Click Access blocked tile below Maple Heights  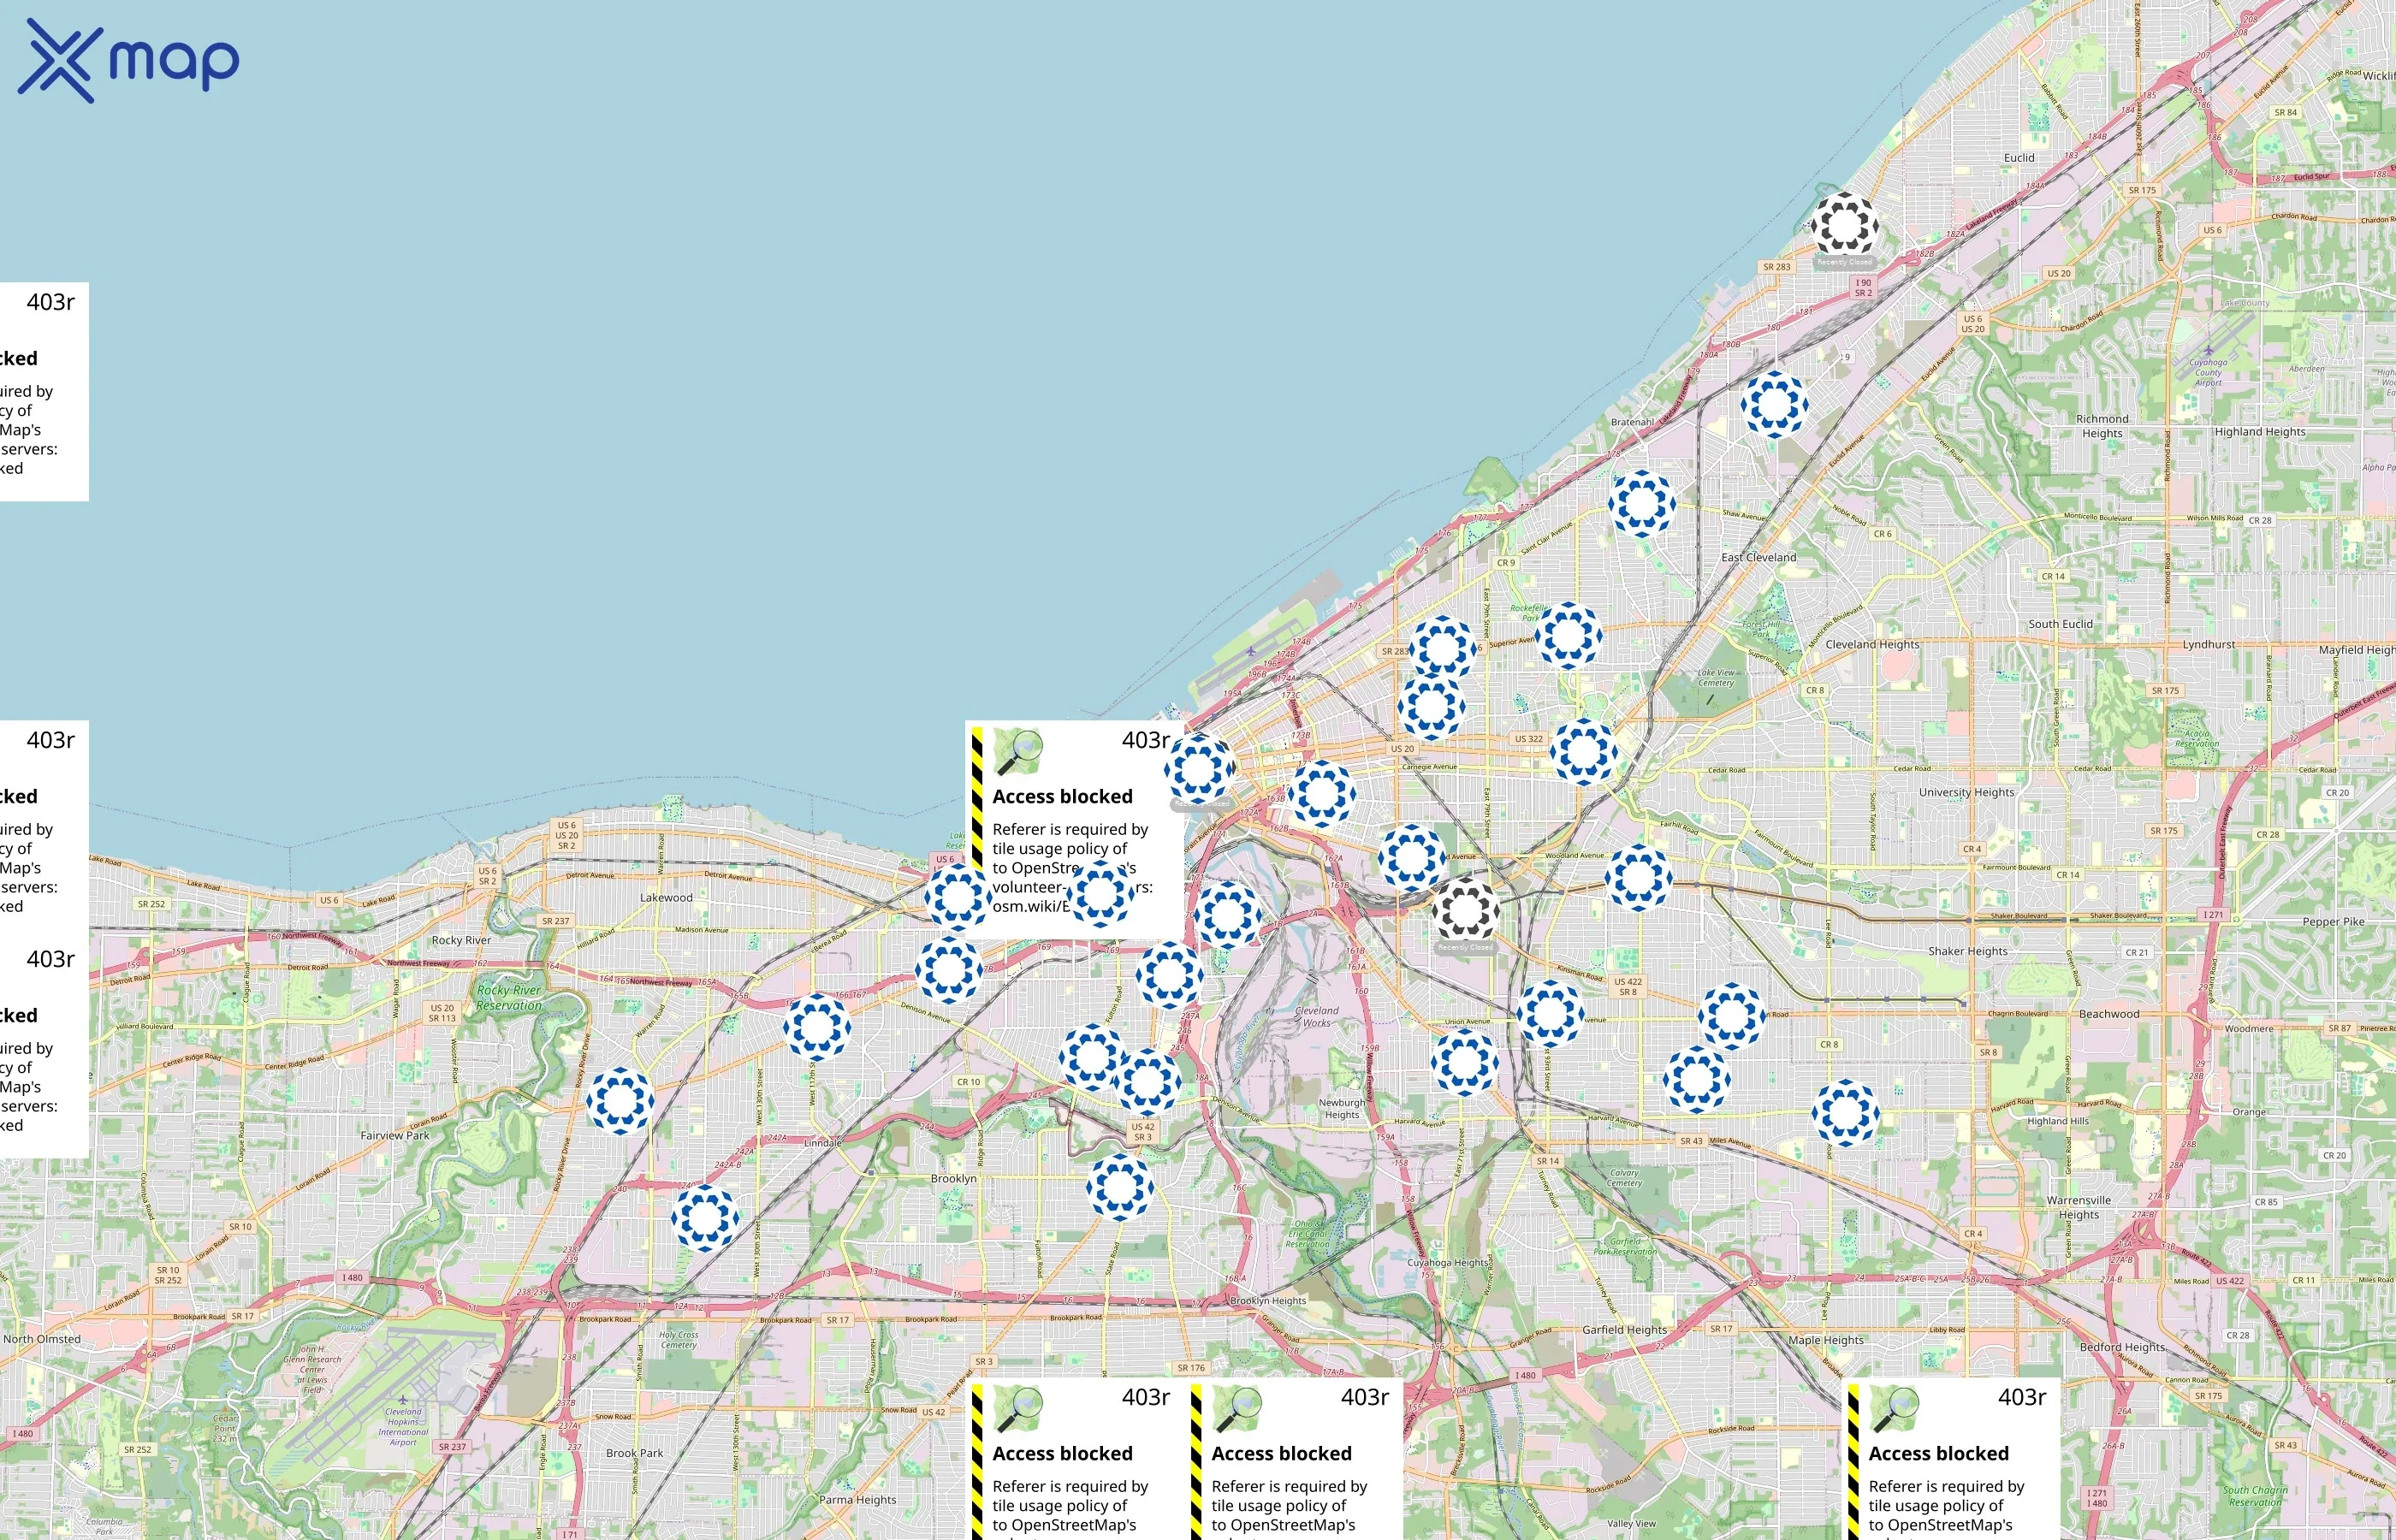click(x=1951, y=1459)
